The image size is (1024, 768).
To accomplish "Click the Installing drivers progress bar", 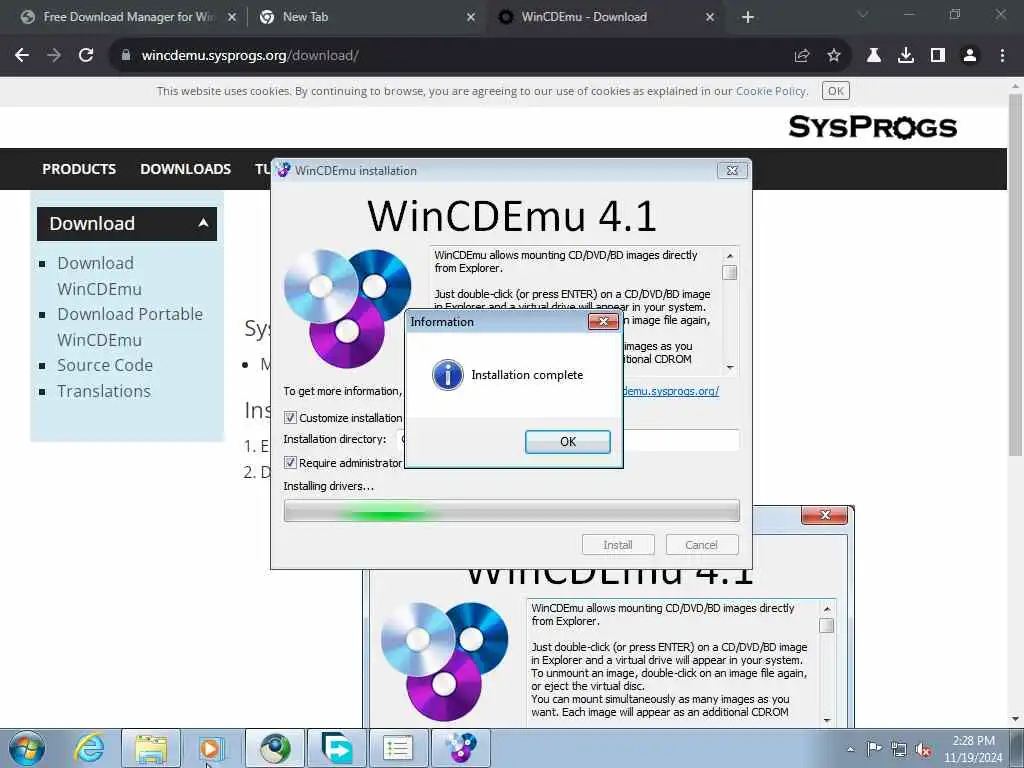I will 511,511.
